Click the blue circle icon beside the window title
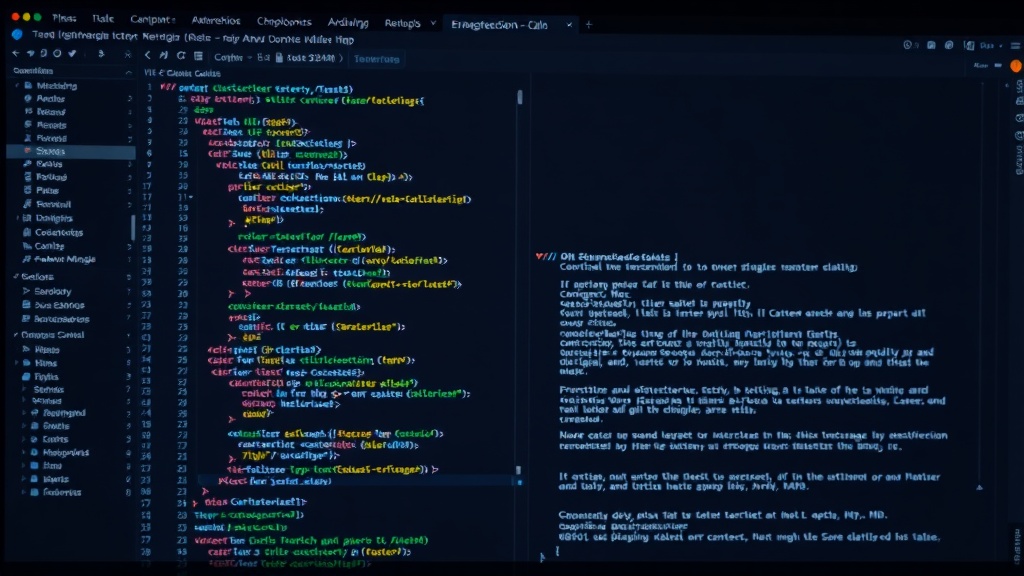The width and height of the screenshot is (1024, 576). coord(18,35)
